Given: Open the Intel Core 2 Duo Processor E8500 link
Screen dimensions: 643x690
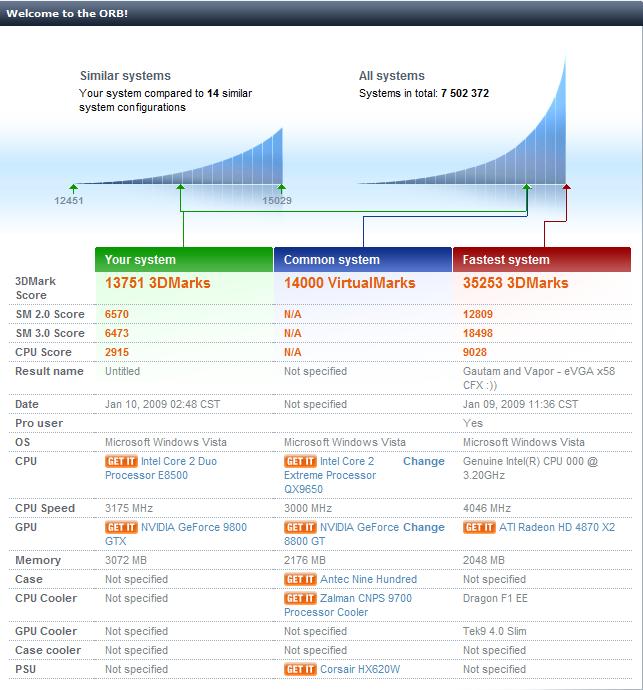Looking at the screenshot, I should 161,468.
